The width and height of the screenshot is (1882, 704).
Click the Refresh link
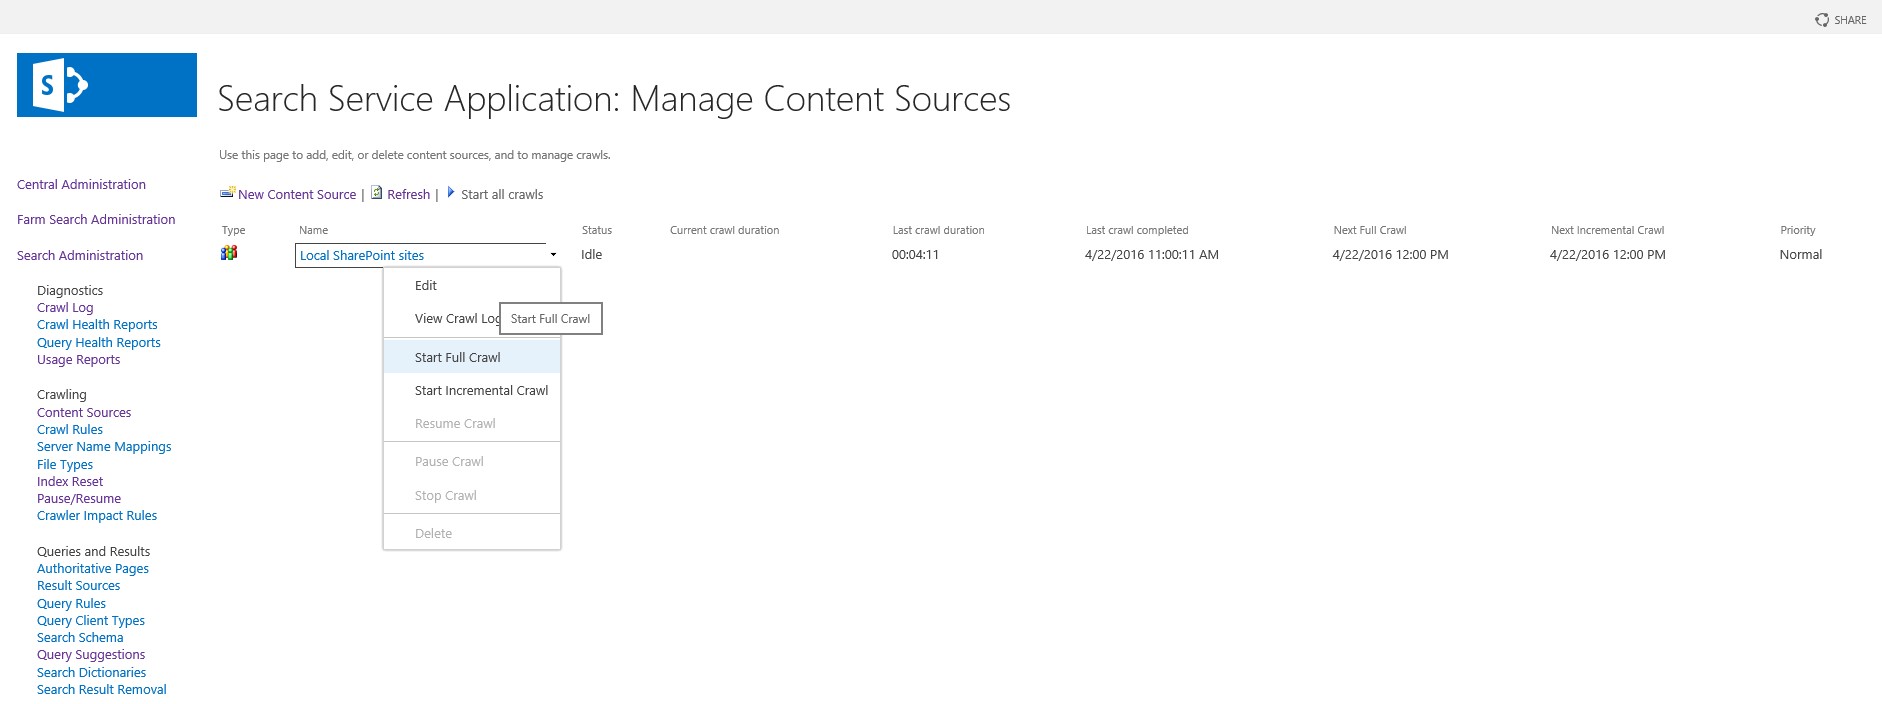click(x=409, y=195)
